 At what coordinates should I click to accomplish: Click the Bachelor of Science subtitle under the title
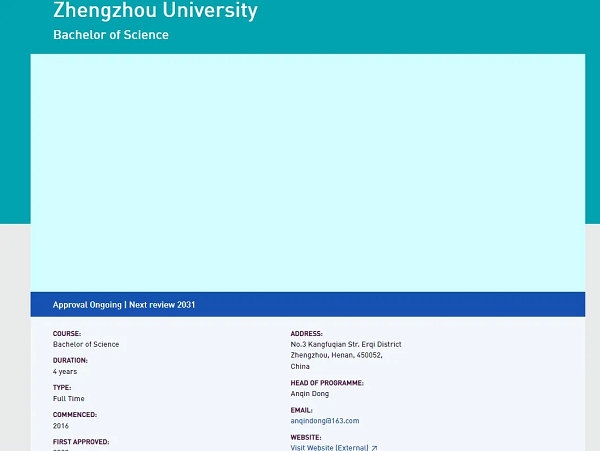coord(111,35)
